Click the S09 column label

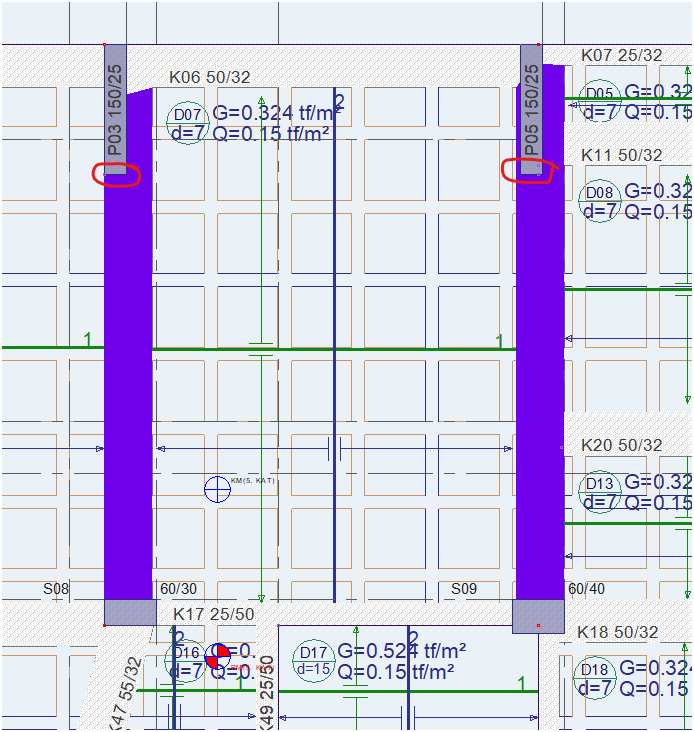point(464,589)
